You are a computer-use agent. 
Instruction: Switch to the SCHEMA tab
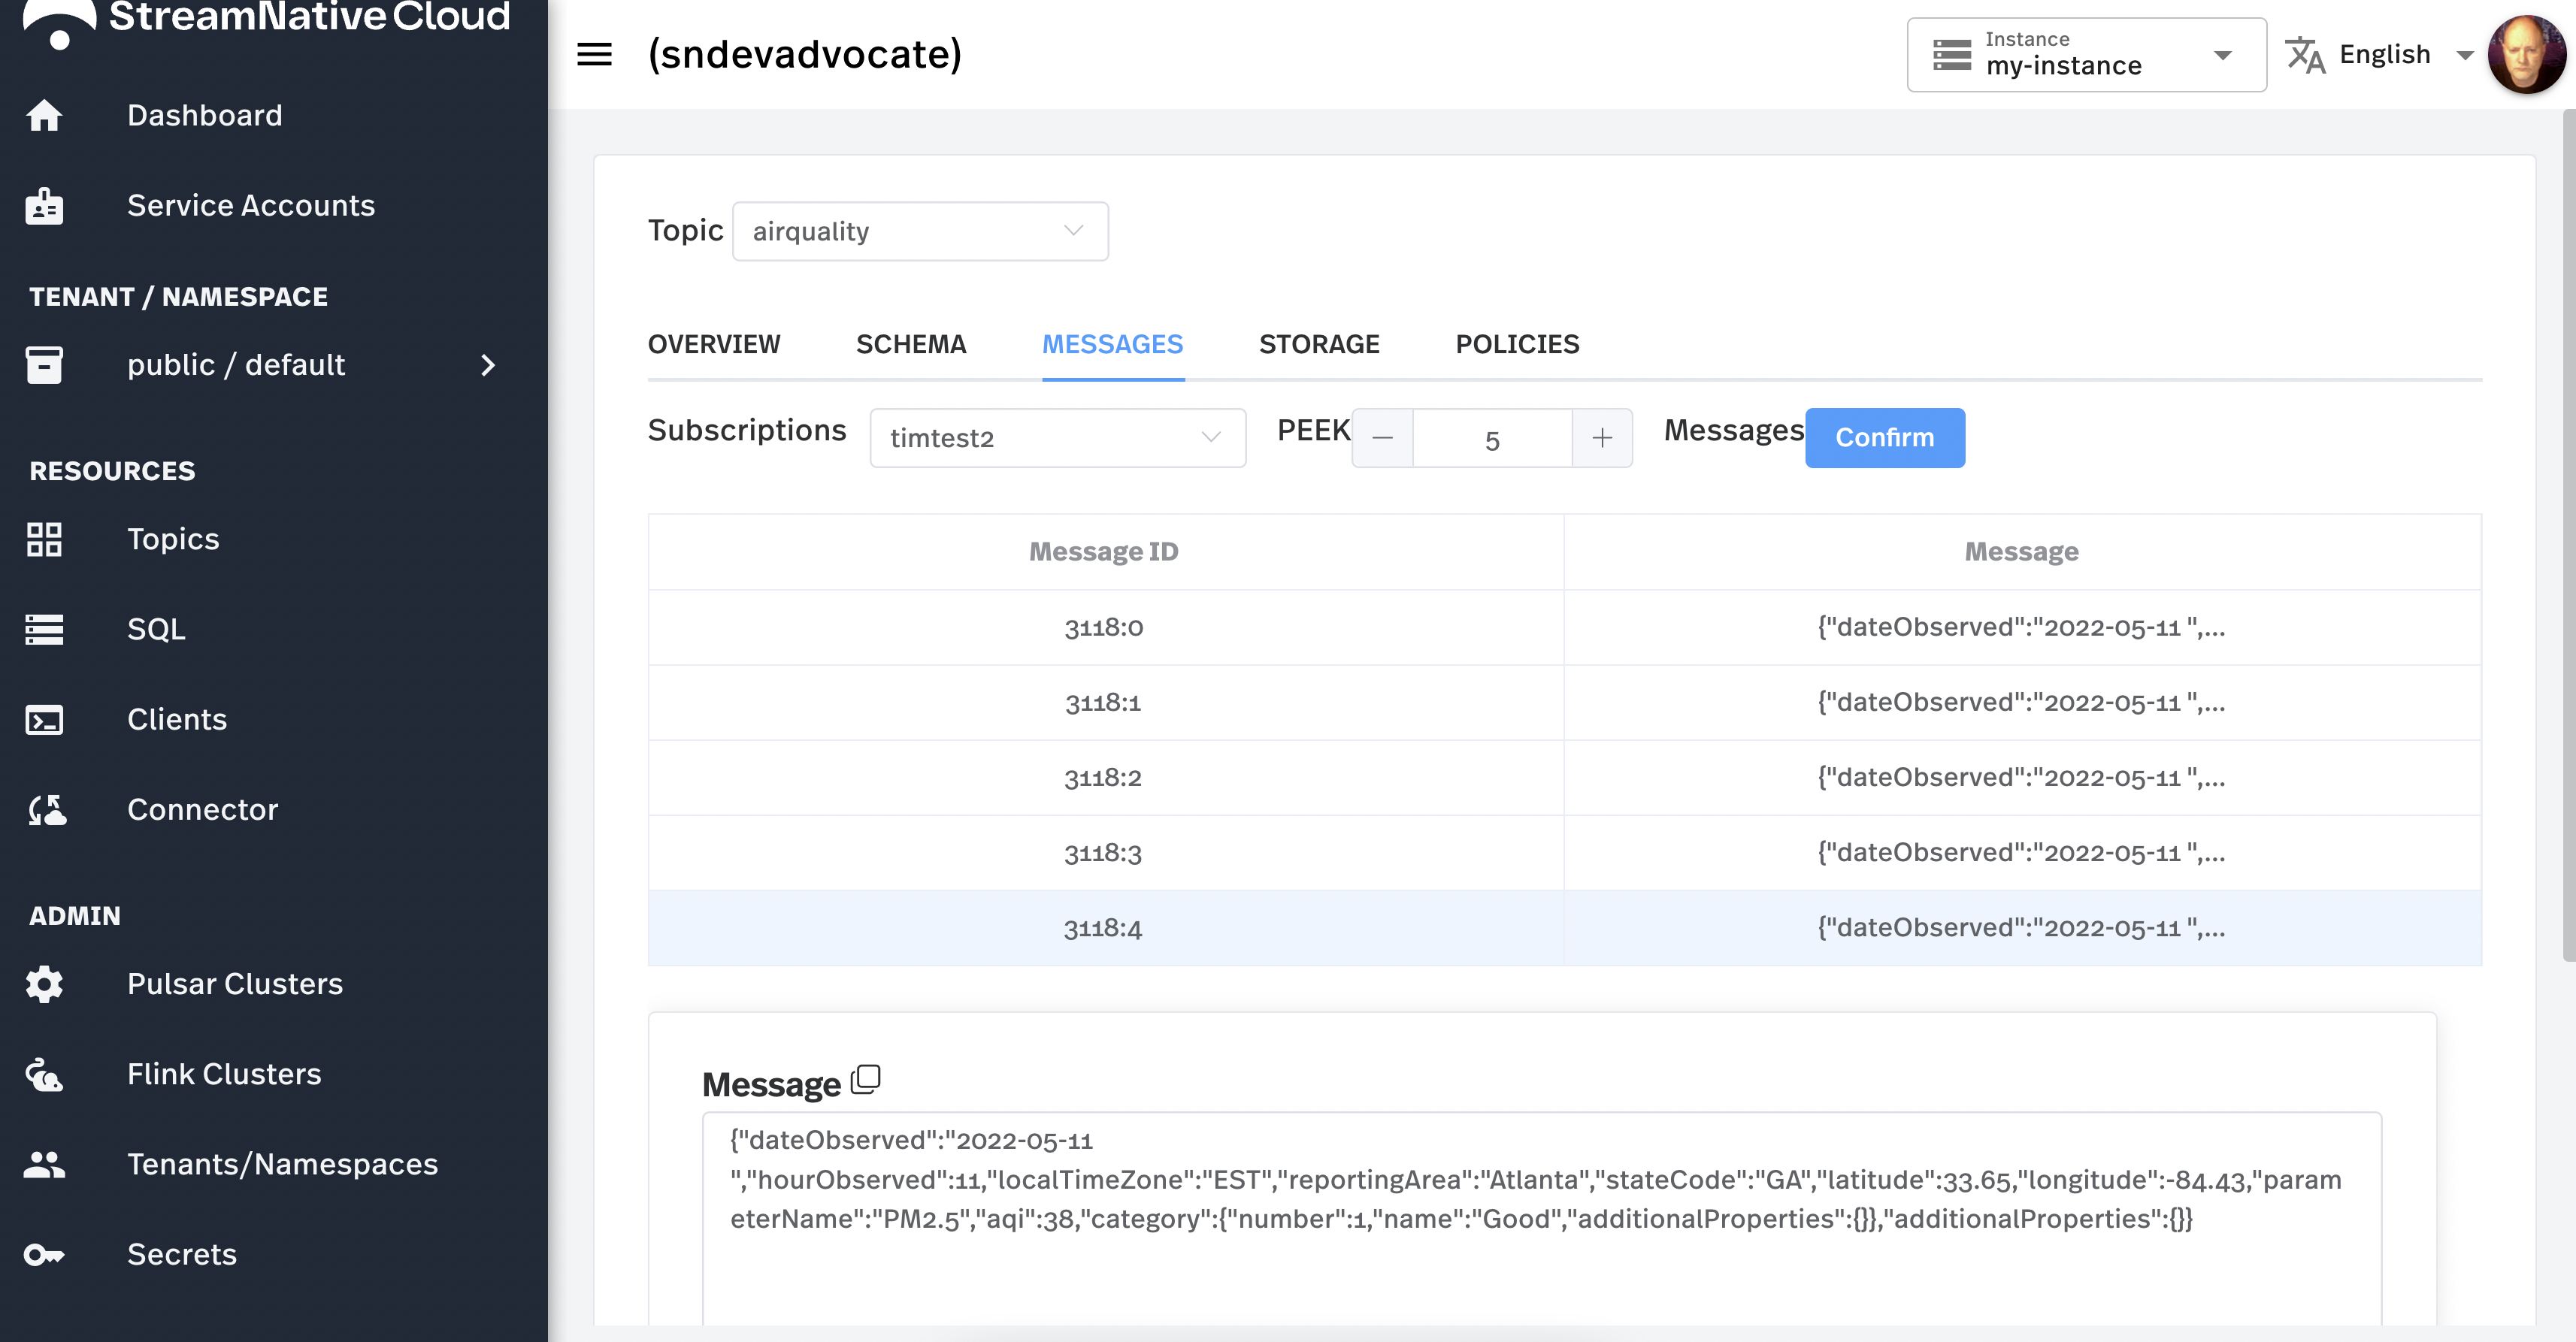tap(910, 344)
